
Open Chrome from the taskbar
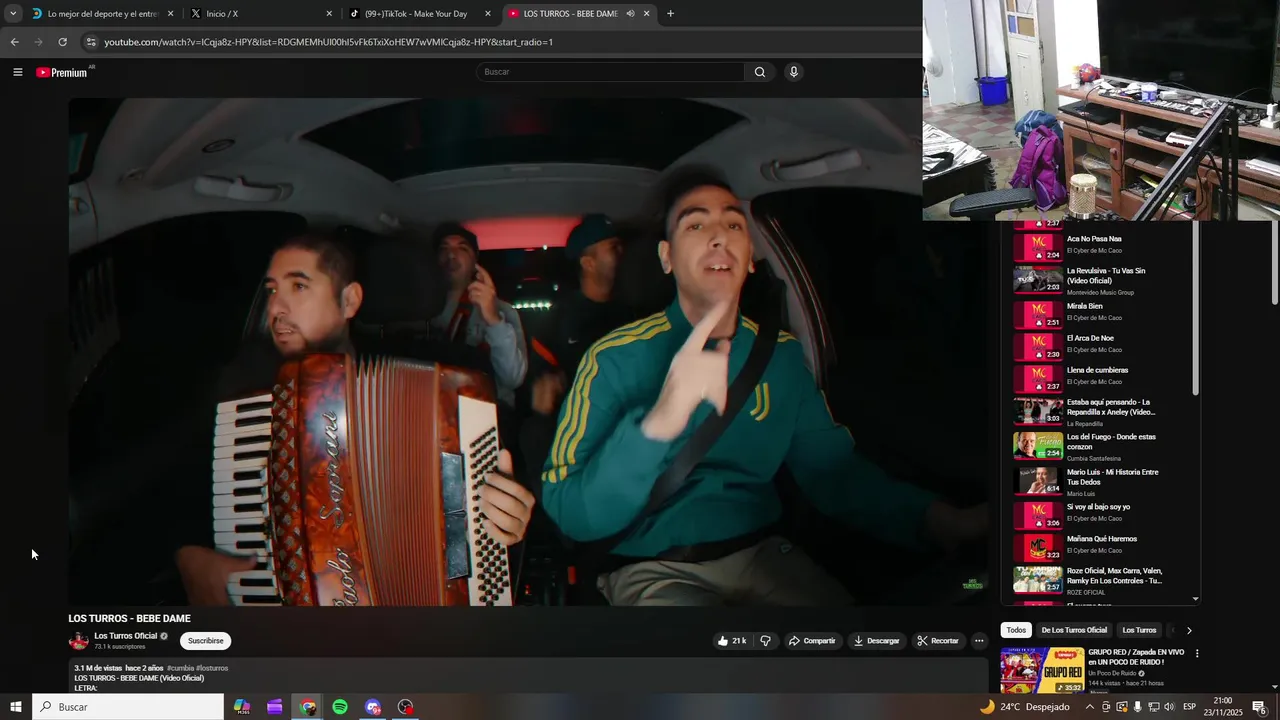[x=308, y=707]
